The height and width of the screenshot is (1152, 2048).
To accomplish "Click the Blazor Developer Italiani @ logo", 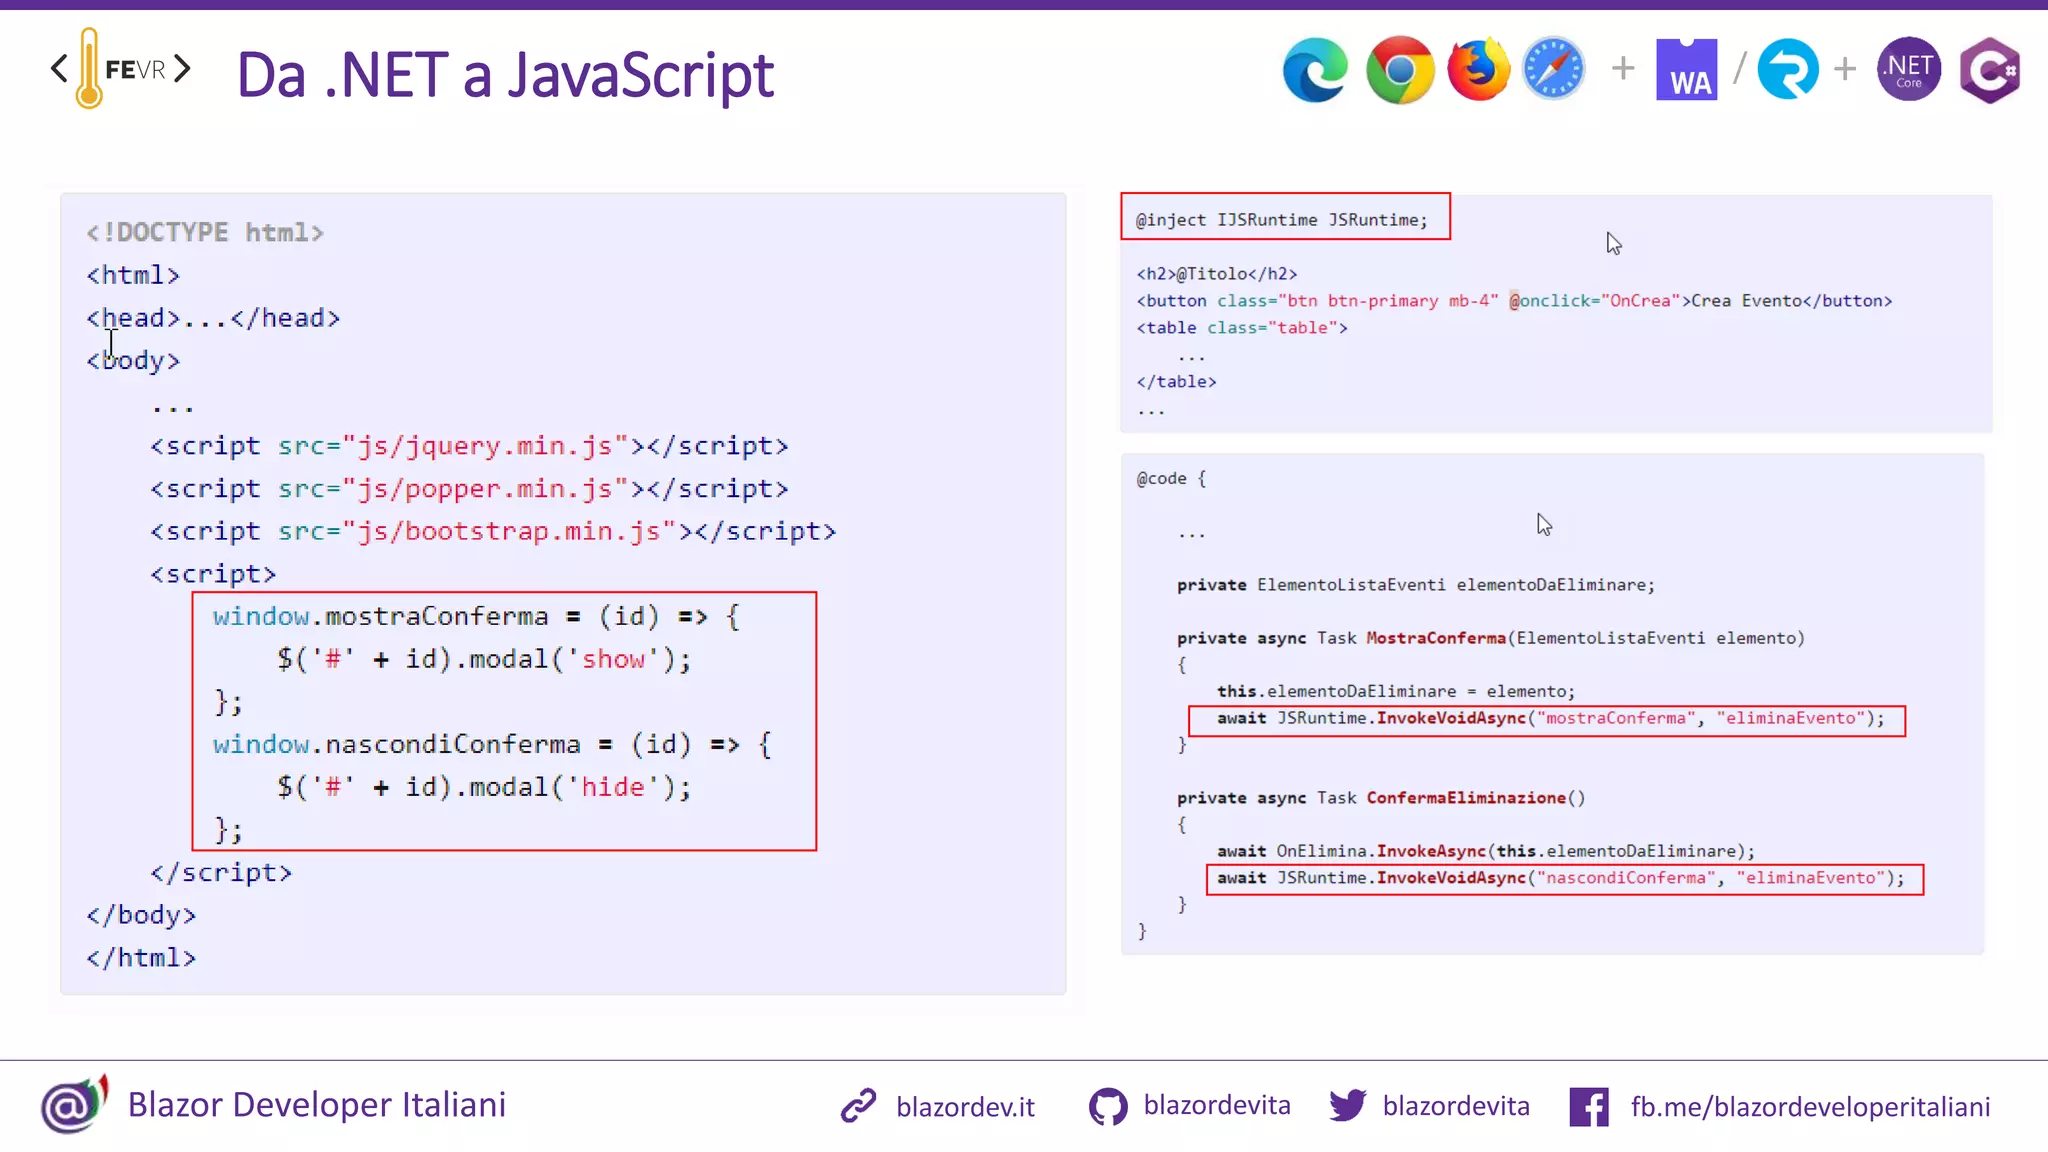I will point(74,1105).
